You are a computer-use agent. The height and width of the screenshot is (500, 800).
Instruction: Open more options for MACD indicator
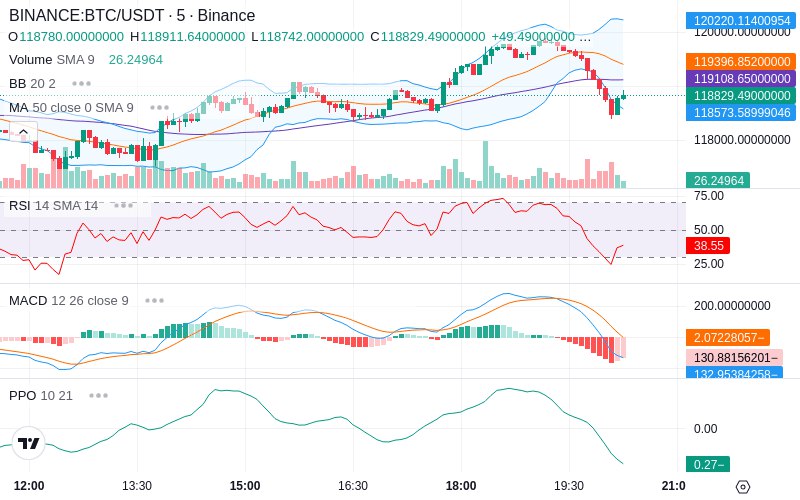click(154, 301)
